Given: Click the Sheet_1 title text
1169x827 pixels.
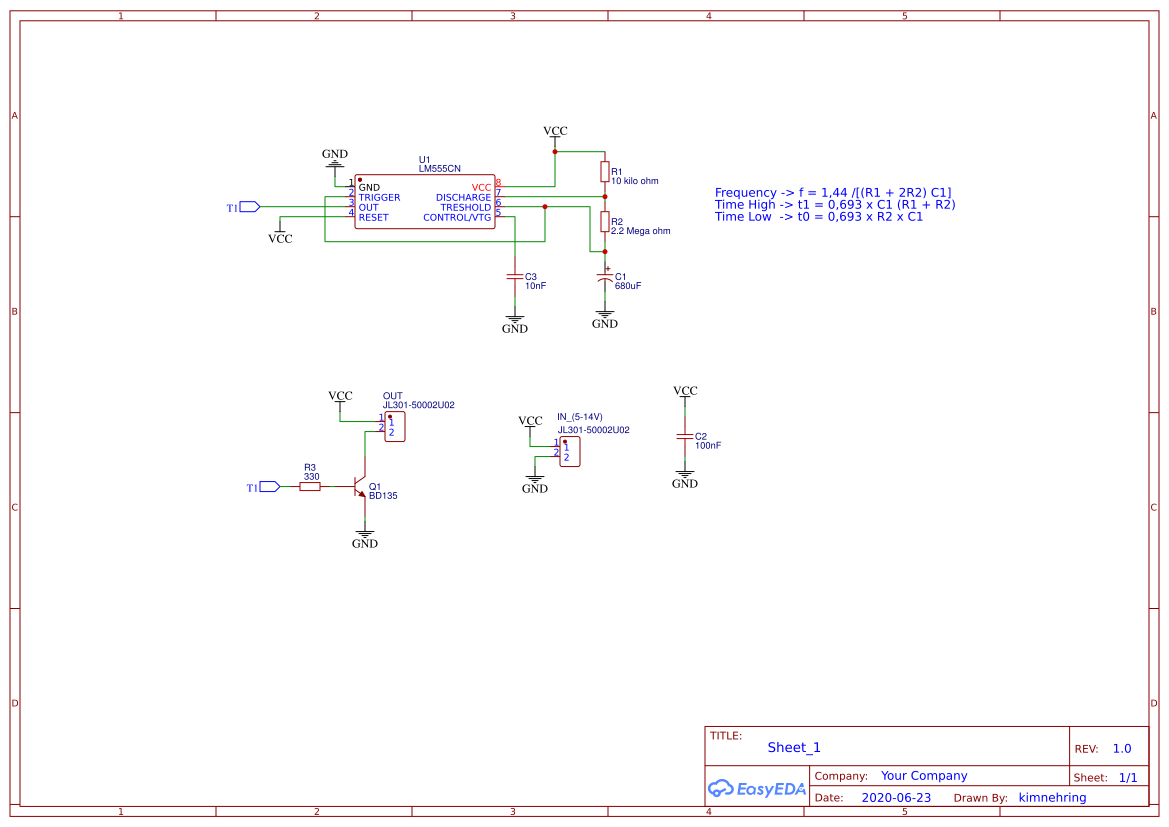Looking at the screenshot, I should [x=793, y=747].
